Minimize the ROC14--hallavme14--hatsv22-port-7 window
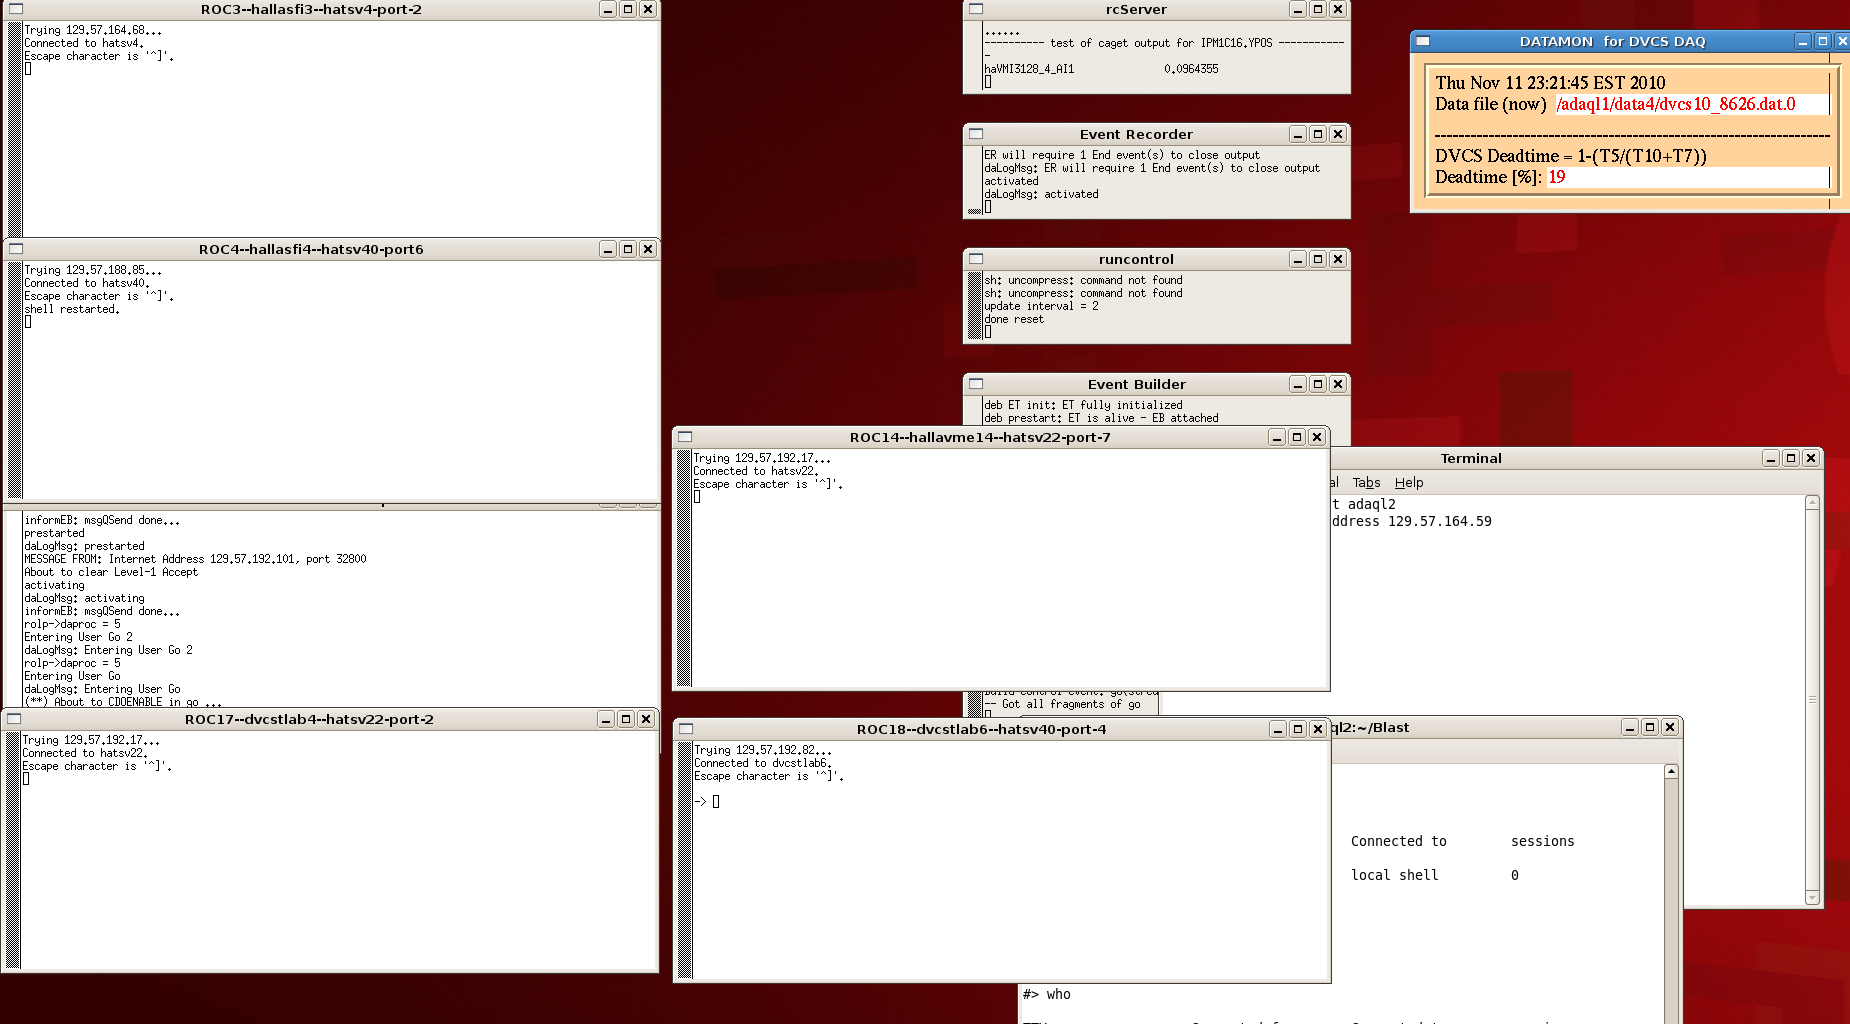Image resolution: width=1850 pixels, height=1024 pixels. (1277, 437)
